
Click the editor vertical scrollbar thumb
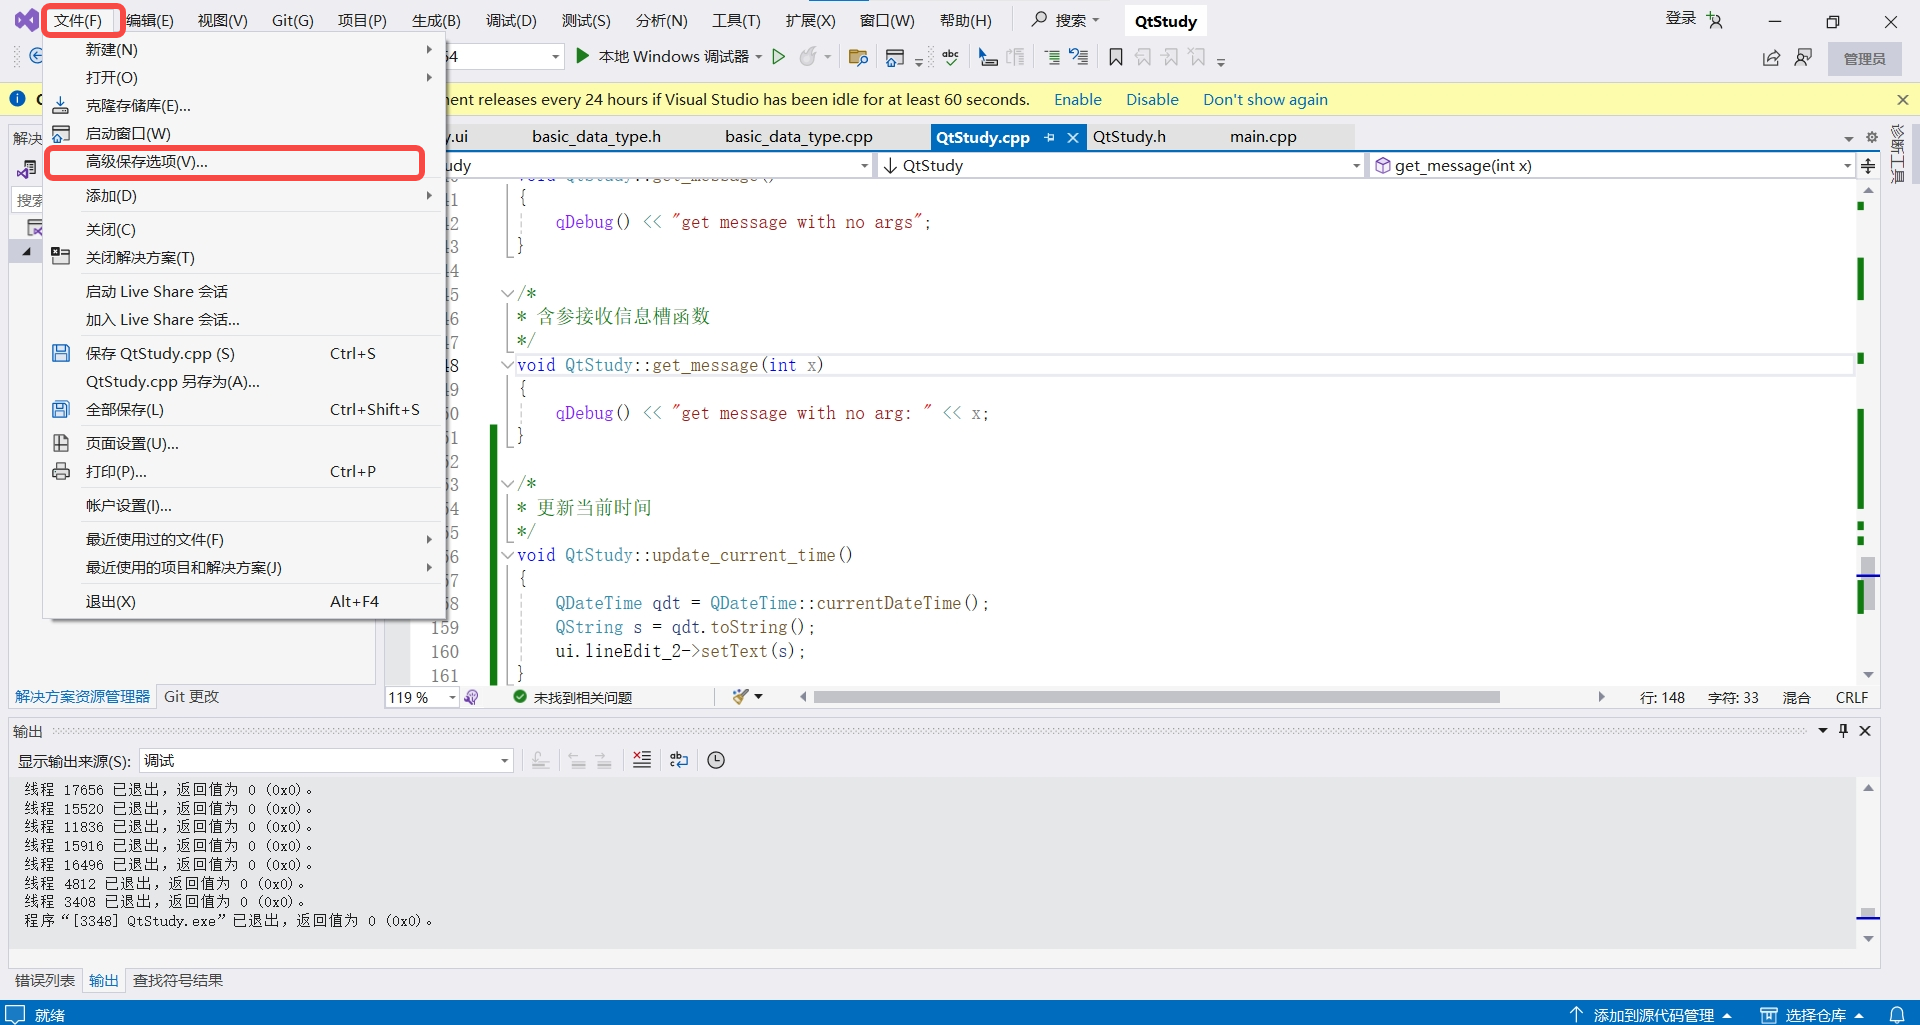point(1868,584)
